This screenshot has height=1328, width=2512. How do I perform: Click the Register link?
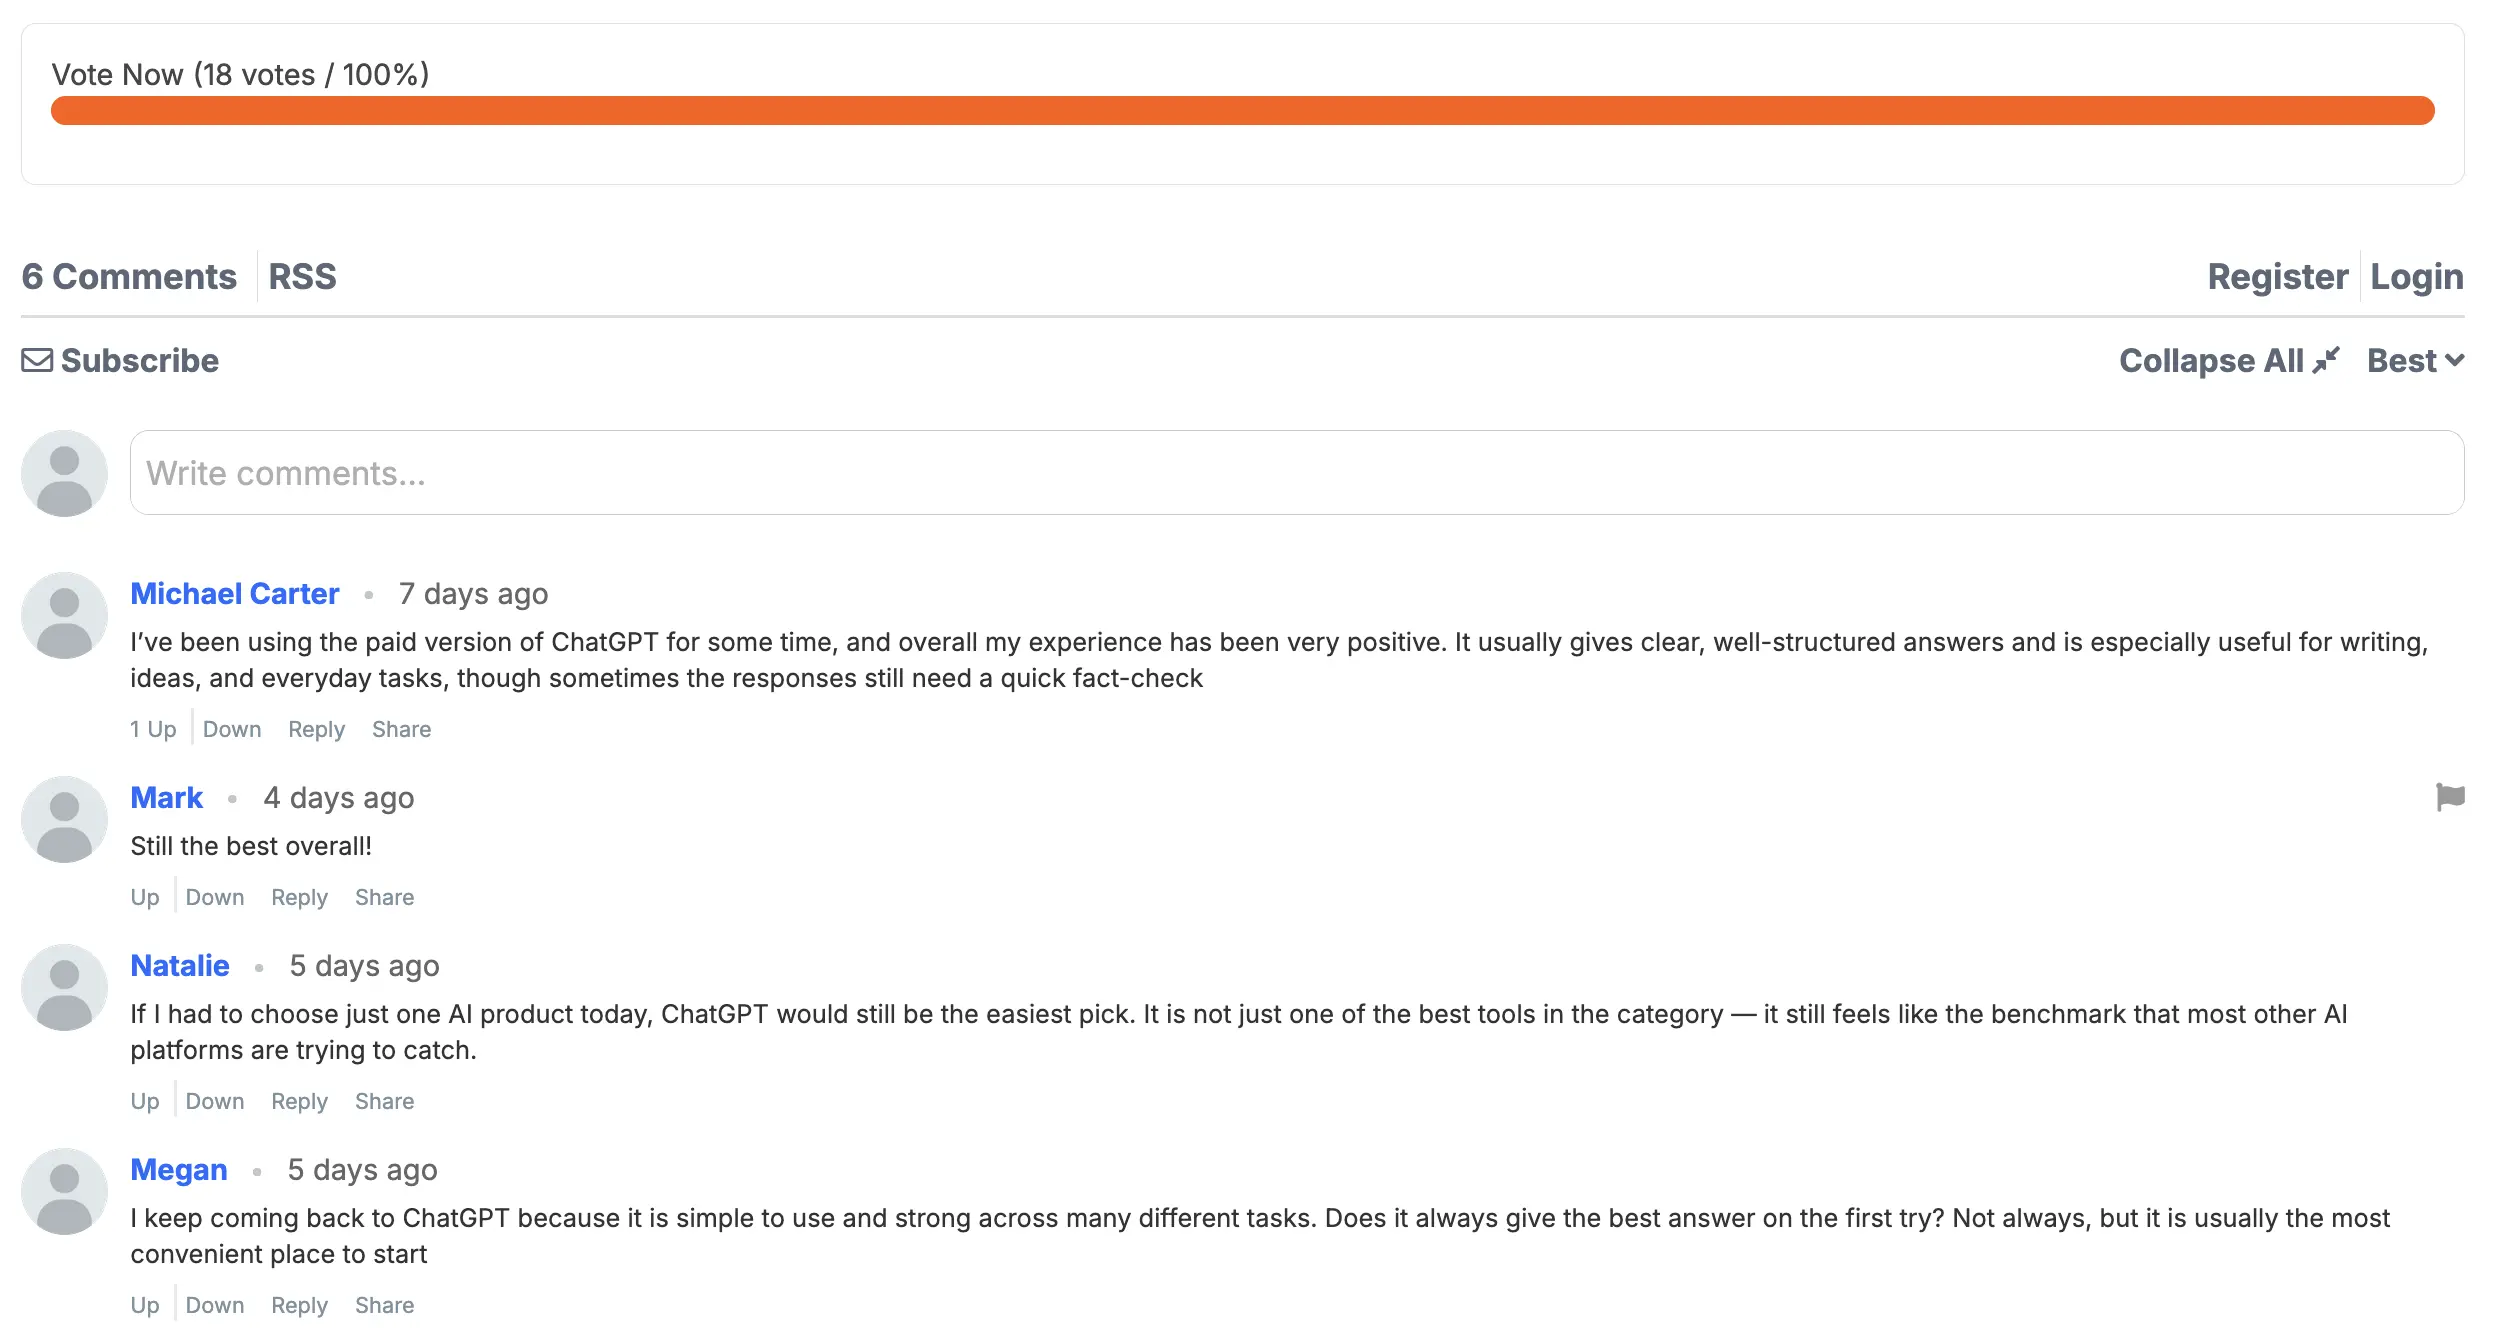(x=2279, y=276)
